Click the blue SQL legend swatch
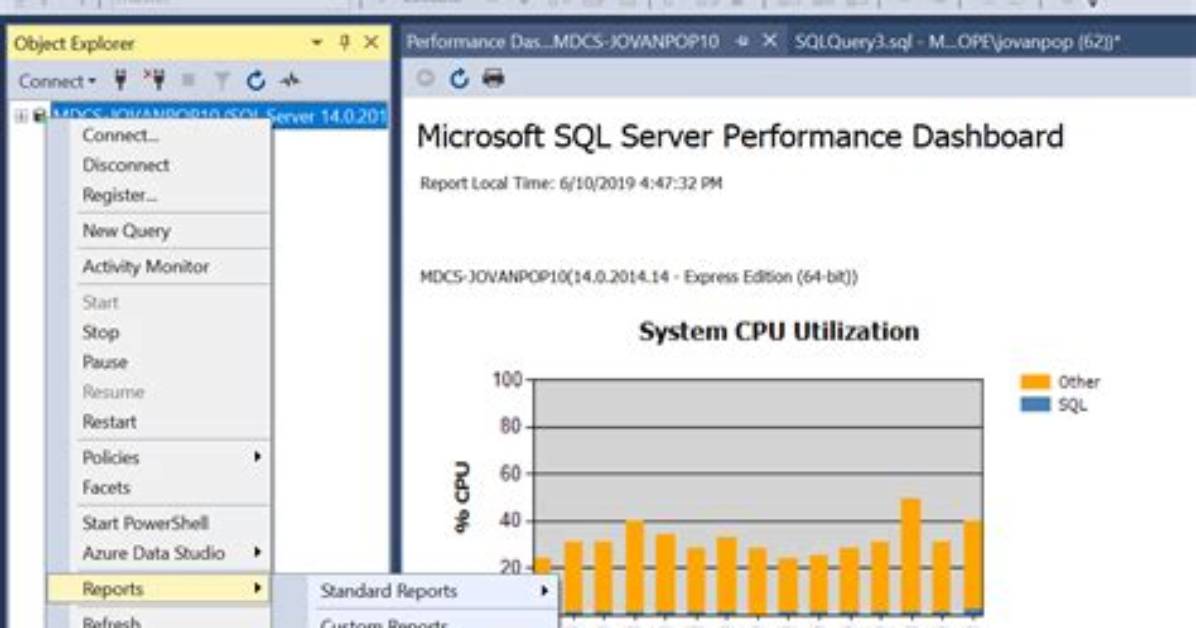Viewport: 1196px width, 628px height. (x=1035, y=404)
